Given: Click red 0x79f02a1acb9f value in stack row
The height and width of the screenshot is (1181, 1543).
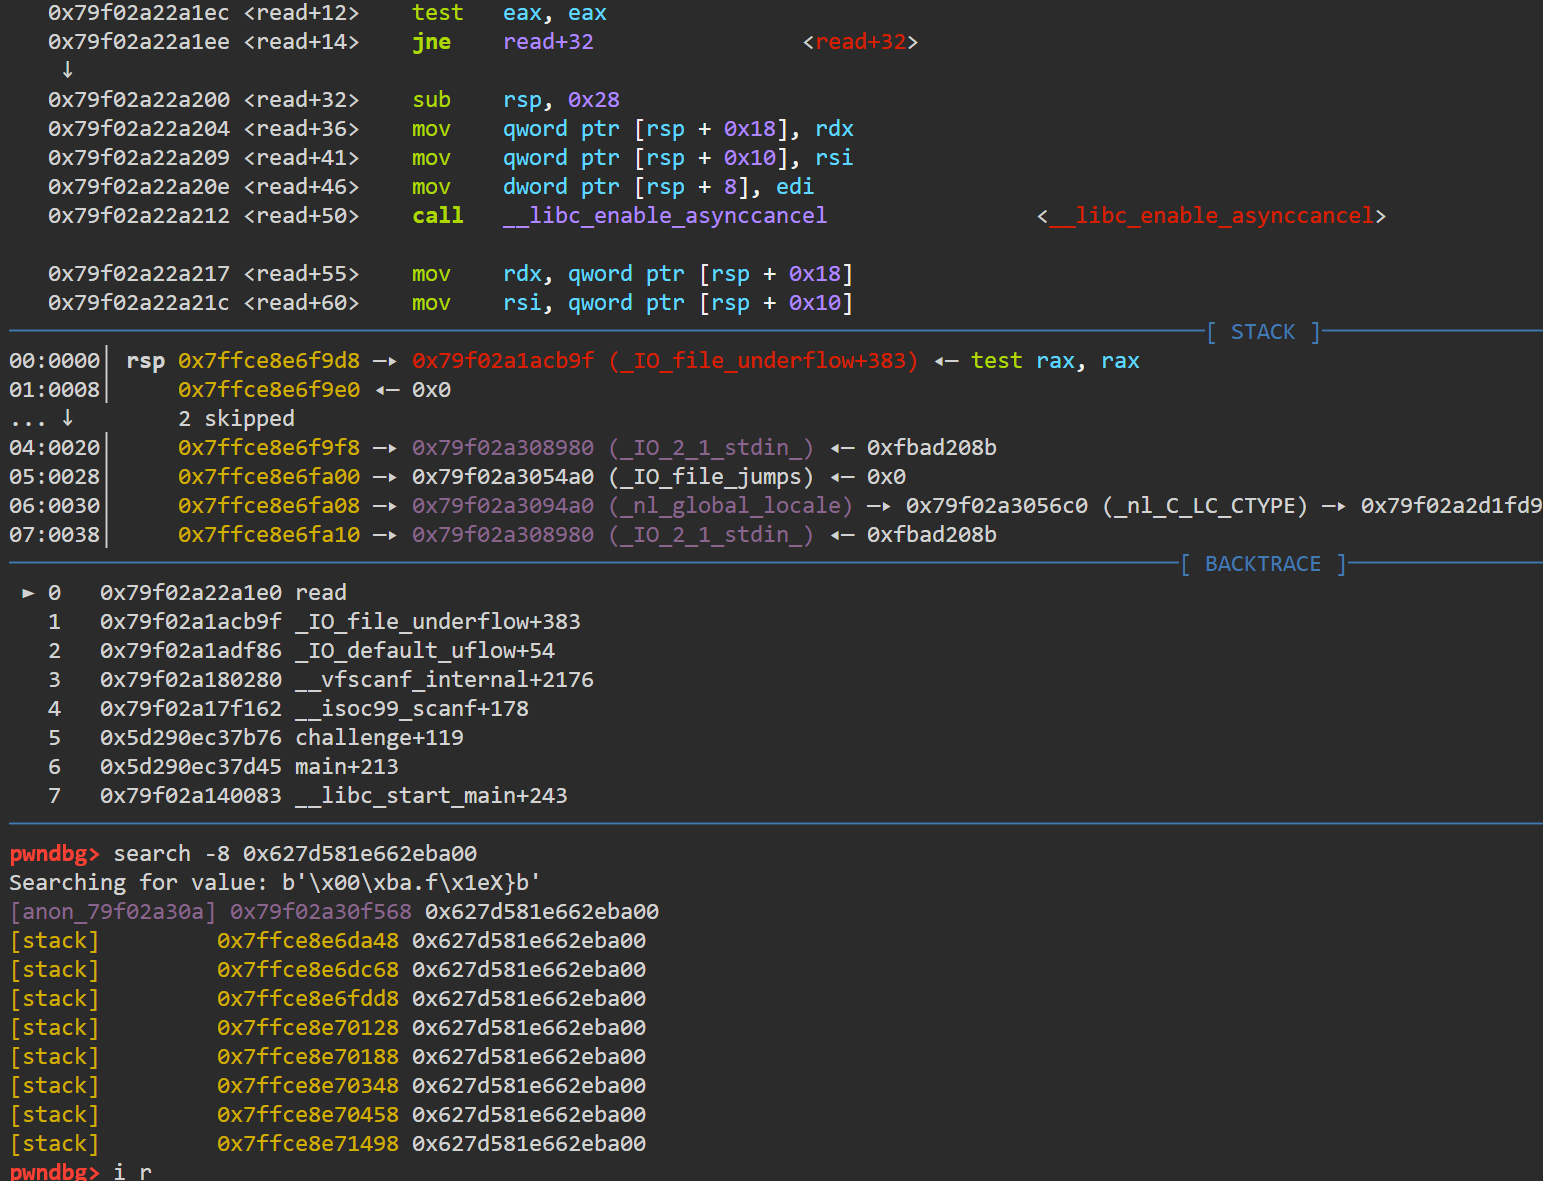Looking at the screenshot, I should click(503, 361).
